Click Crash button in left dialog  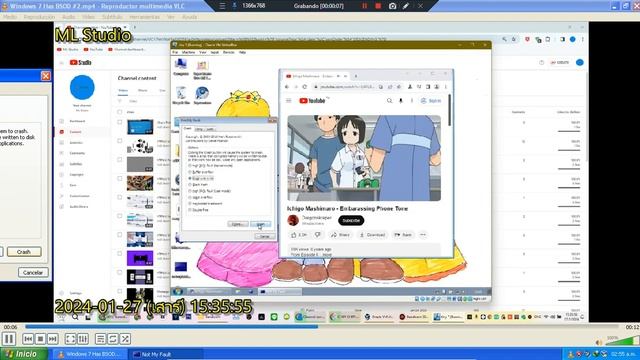click(24, 252)
